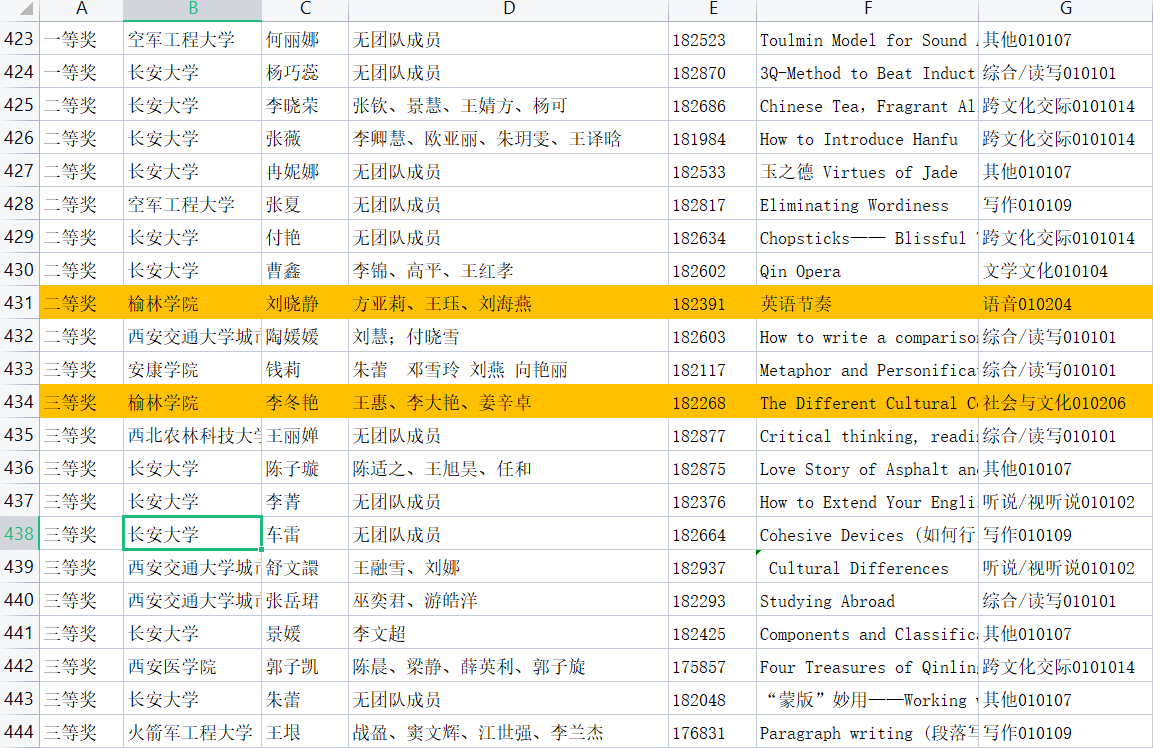Click the cell with number 182937
This screenshot has width=1153, height=748.
712,568
